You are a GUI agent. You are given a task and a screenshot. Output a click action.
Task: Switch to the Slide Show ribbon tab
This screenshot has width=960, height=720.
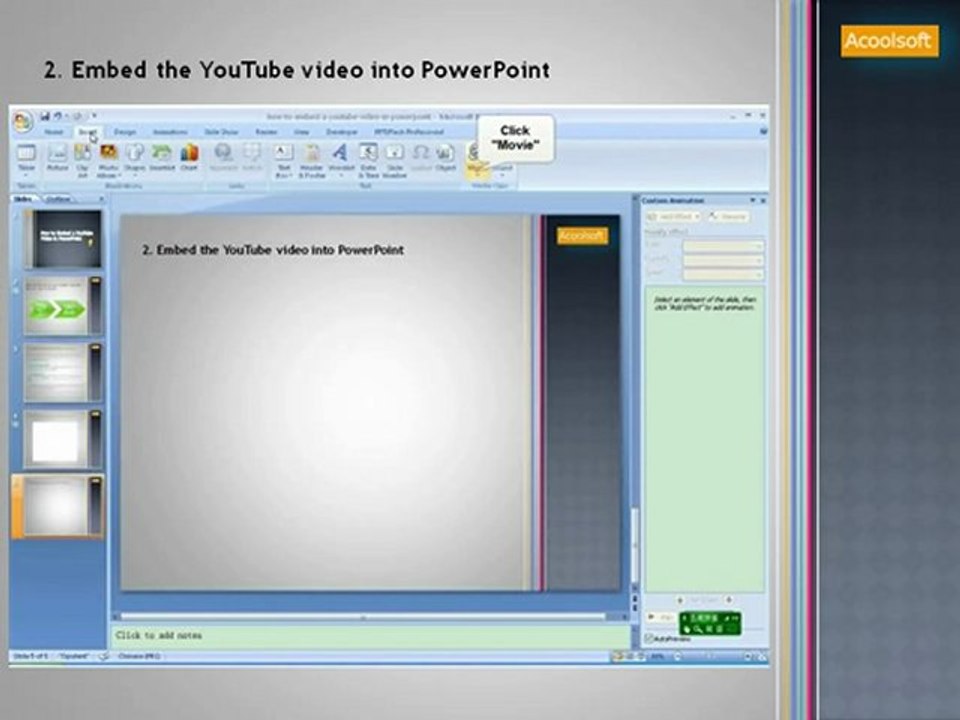tap(221, 132)
